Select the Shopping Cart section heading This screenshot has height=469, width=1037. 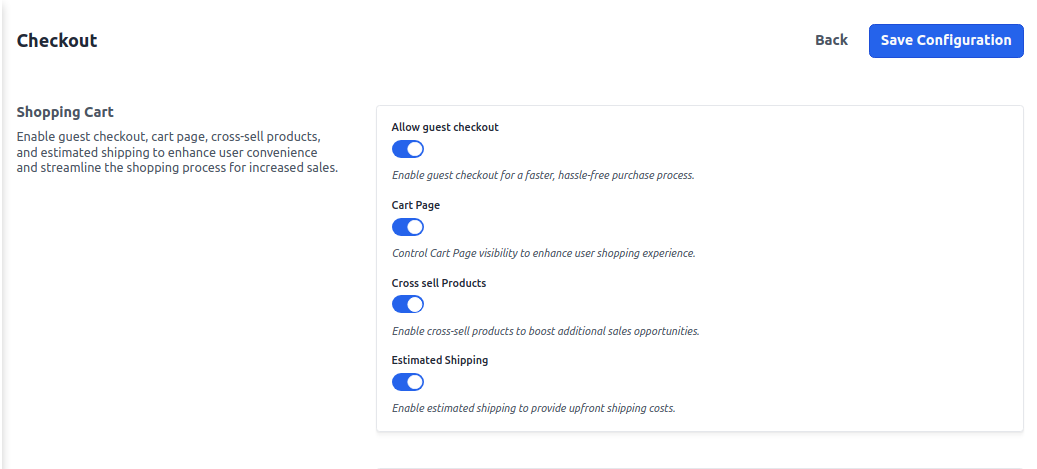coord(65,113)
